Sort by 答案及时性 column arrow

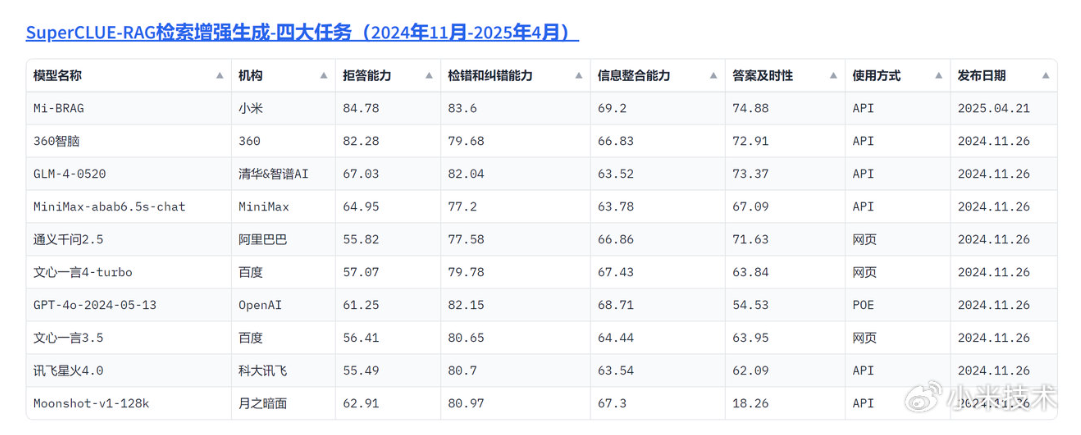(x=833, y=76)
